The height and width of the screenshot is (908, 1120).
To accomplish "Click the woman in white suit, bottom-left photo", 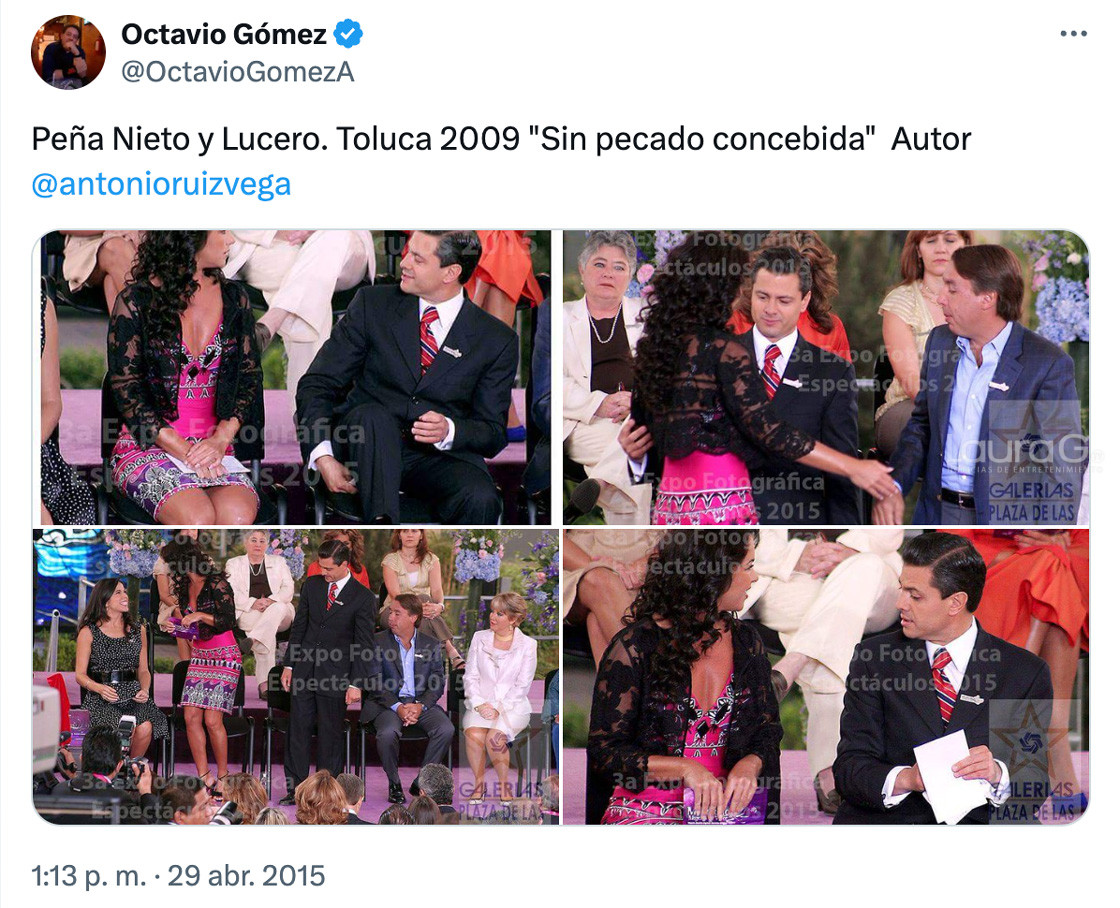I will tap(499, 679).
